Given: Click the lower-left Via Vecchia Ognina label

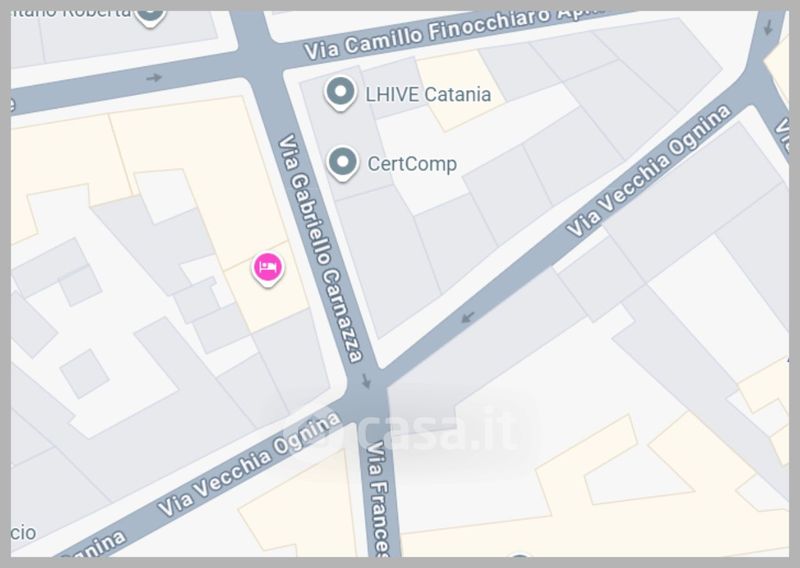Looking at the screenshot, I should [249, 464].
